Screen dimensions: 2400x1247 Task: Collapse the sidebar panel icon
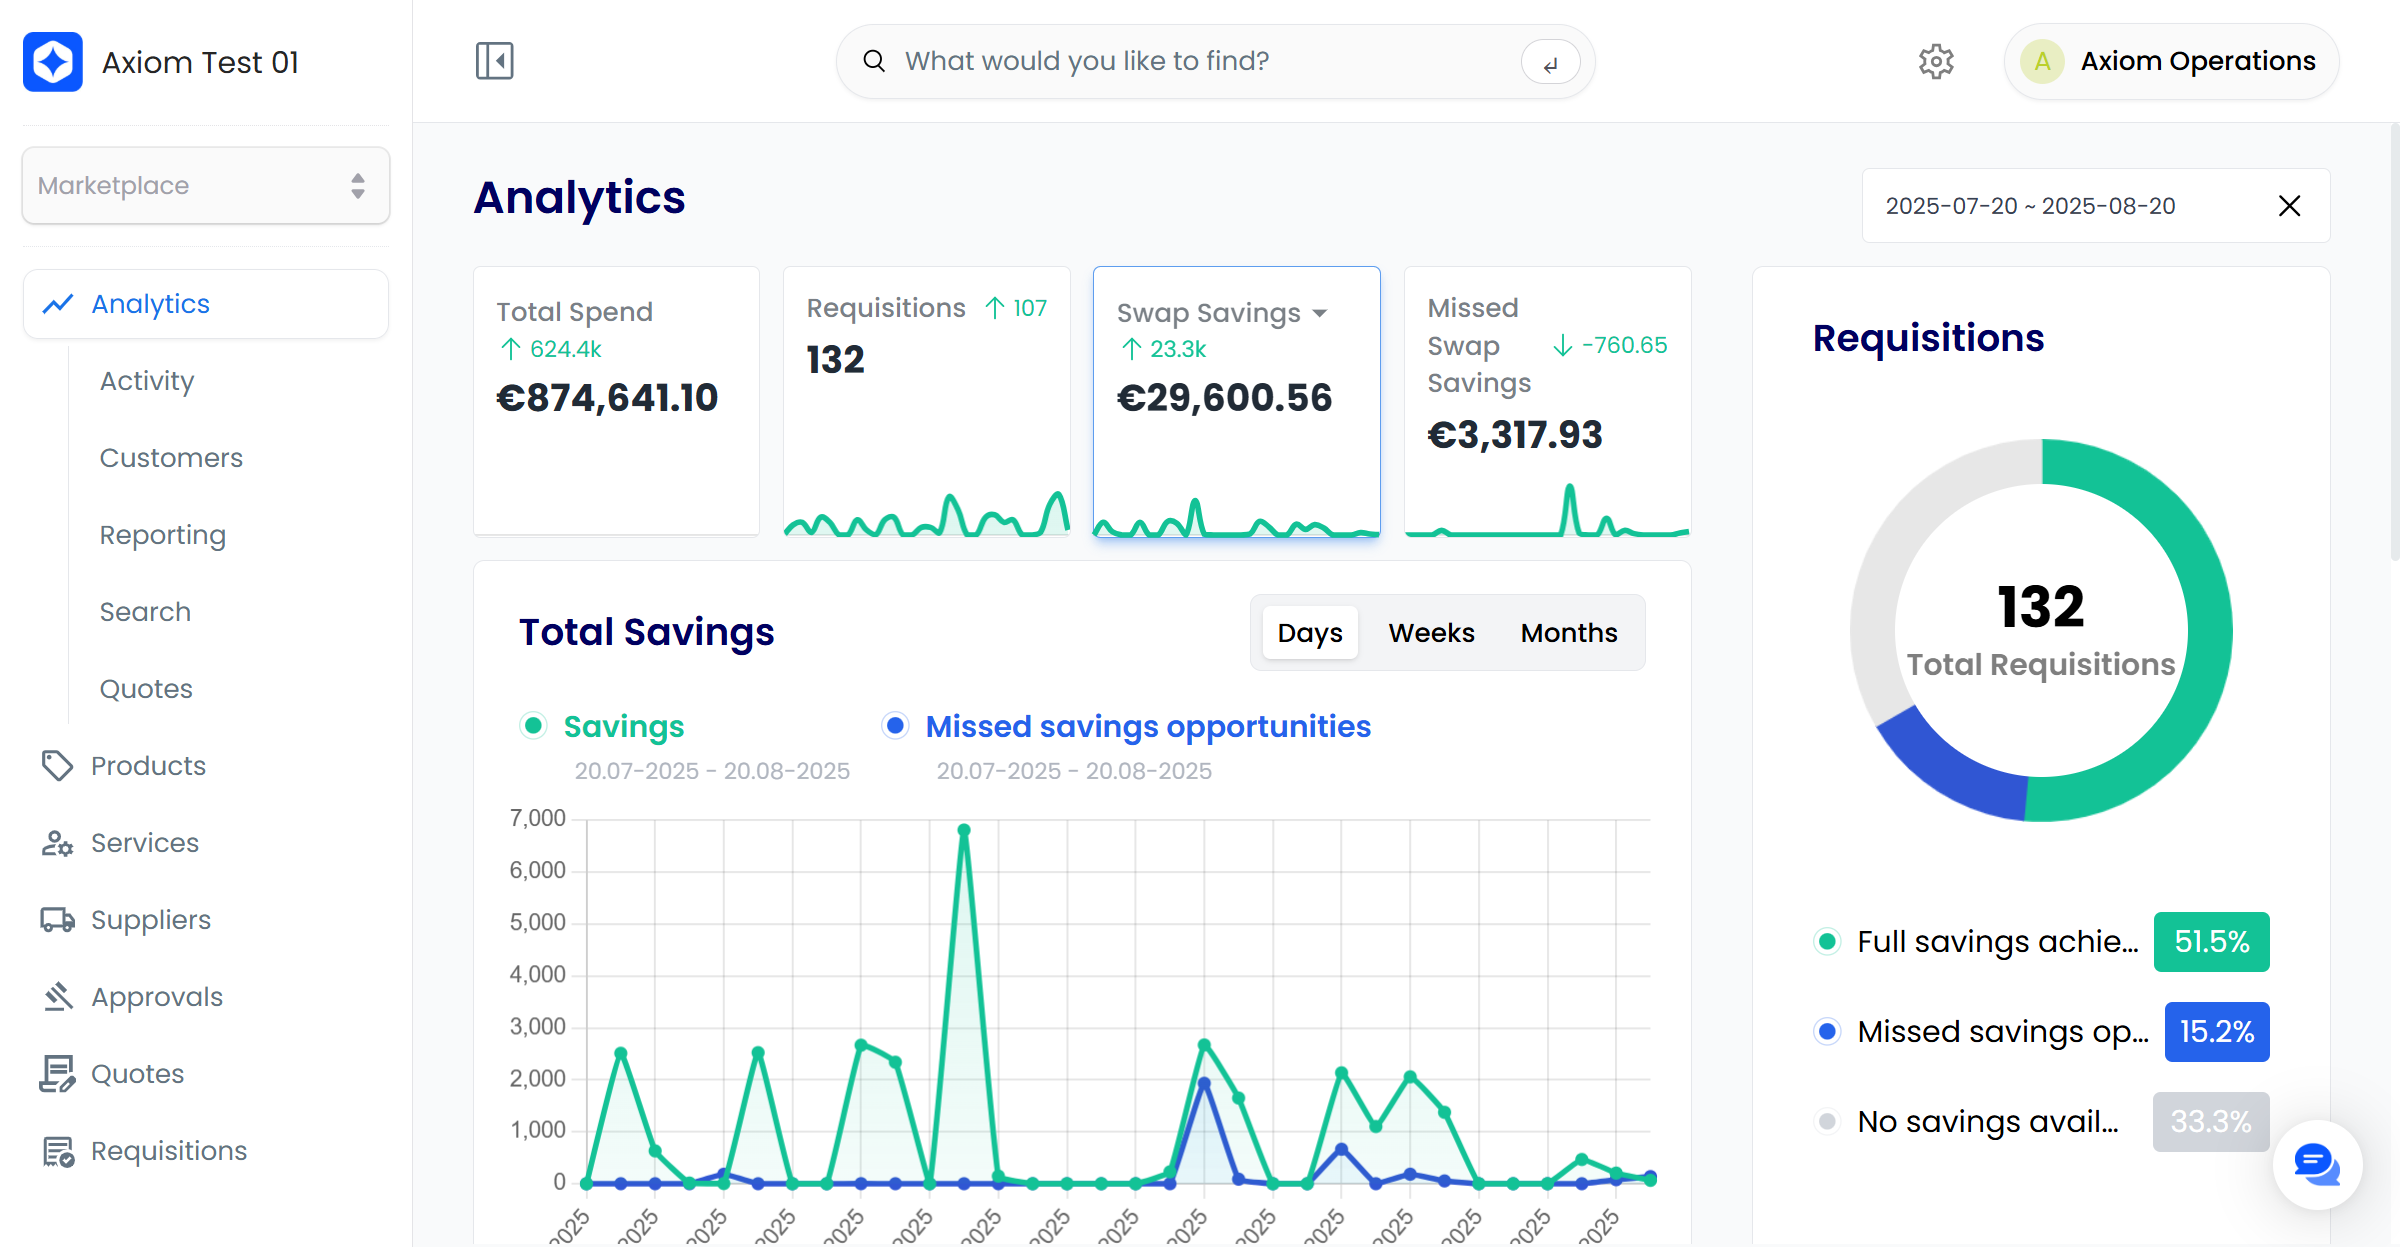(494, 61)
